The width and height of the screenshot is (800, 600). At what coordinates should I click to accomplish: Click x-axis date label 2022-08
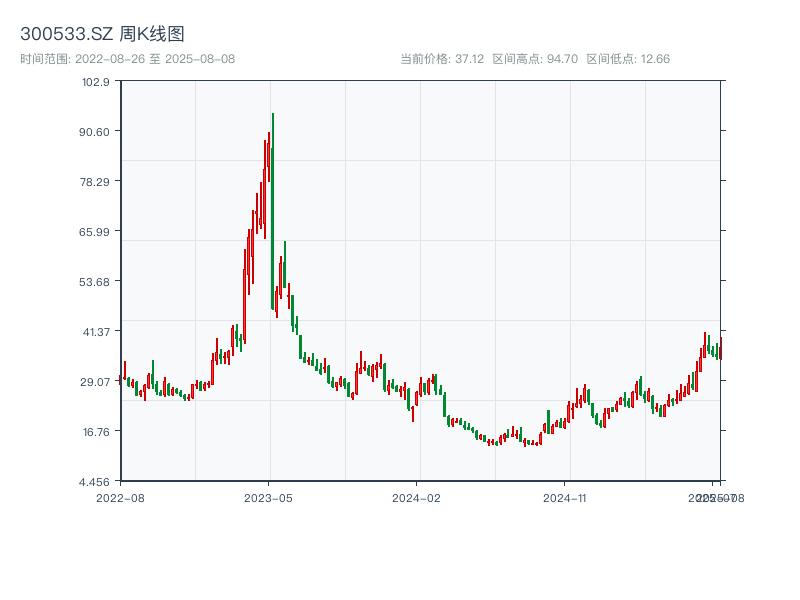tap(120, 498)
